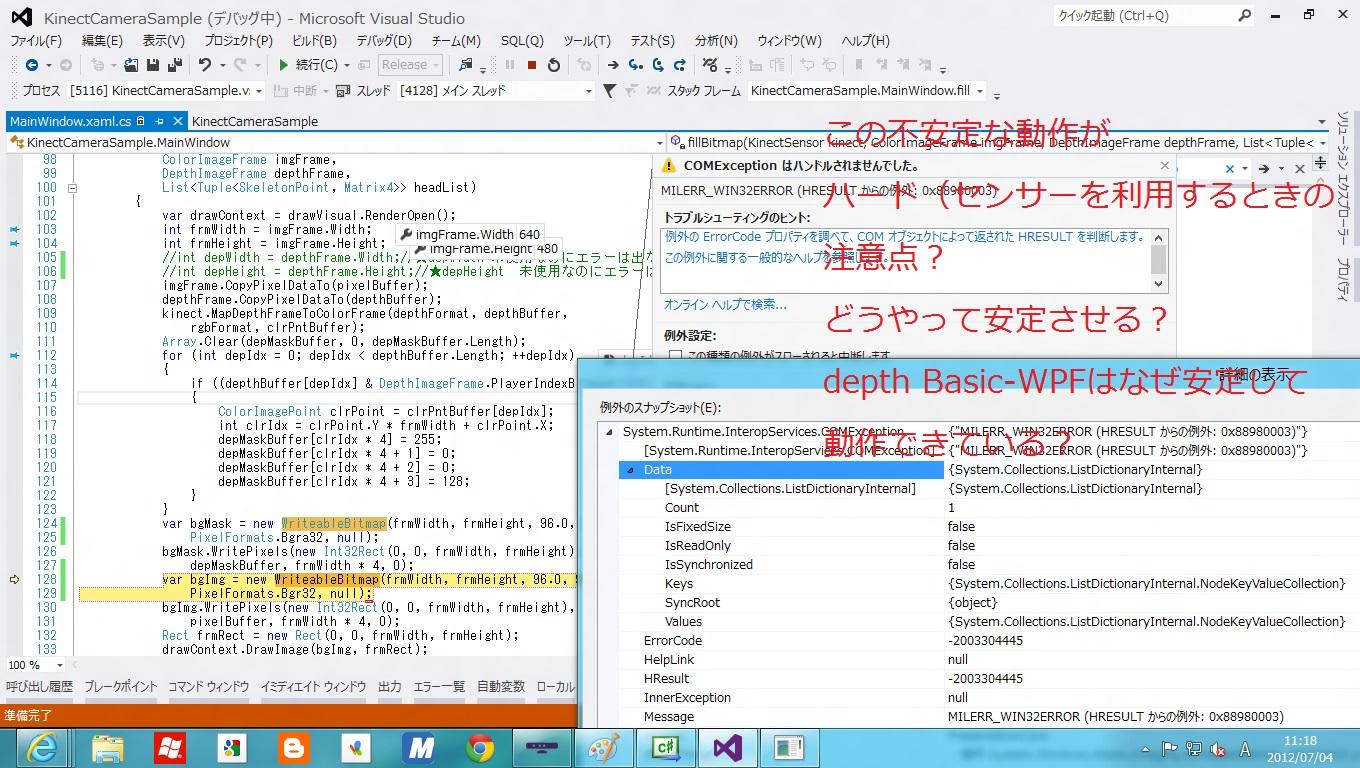Open the デバッグ(D) menu
The height and width of the screenshot is (768, 1360).
pos(383,41)
